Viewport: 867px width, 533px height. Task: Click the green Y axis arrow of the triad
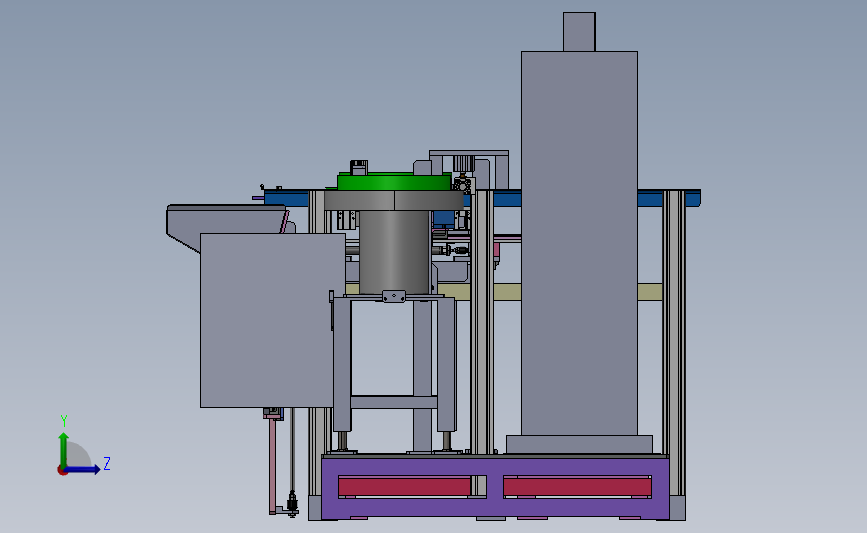64,448
